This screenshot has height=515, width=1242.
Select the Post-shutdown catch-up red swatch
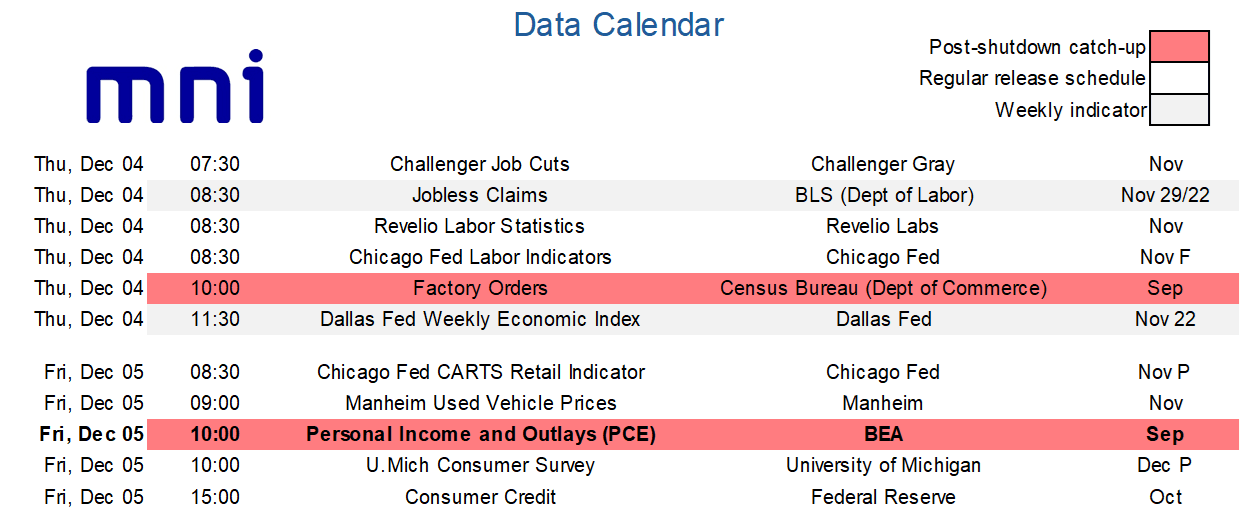pos(1179,47)
